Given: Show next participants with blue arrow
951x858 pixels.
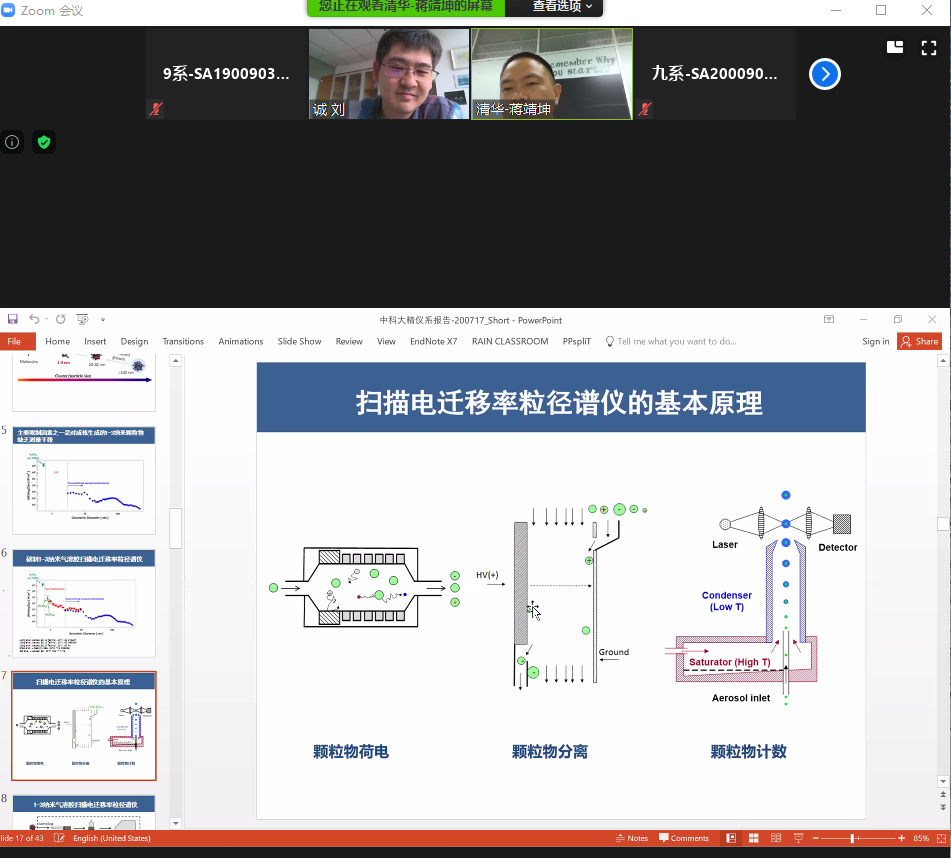Looking at the screenshot, I should (825, 74).
